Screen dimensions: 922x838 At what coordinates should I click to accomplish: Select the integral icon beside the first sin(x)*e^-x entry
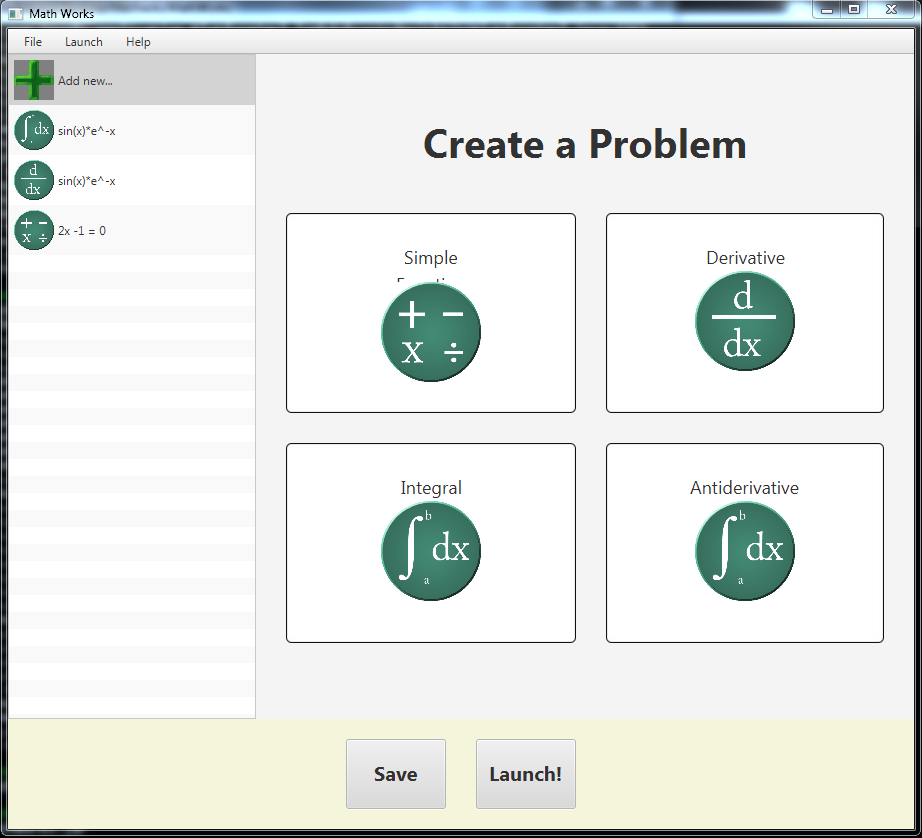[x=34, y=130]
